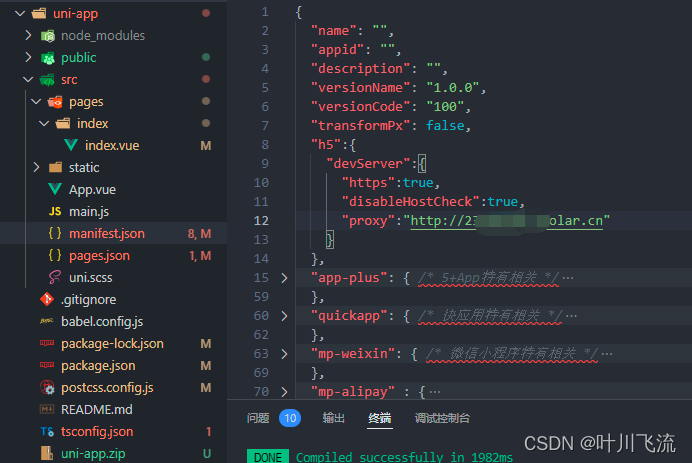Click the public folder icon
The width and height of the screenshot is (692, 463).
pos(48,58)
